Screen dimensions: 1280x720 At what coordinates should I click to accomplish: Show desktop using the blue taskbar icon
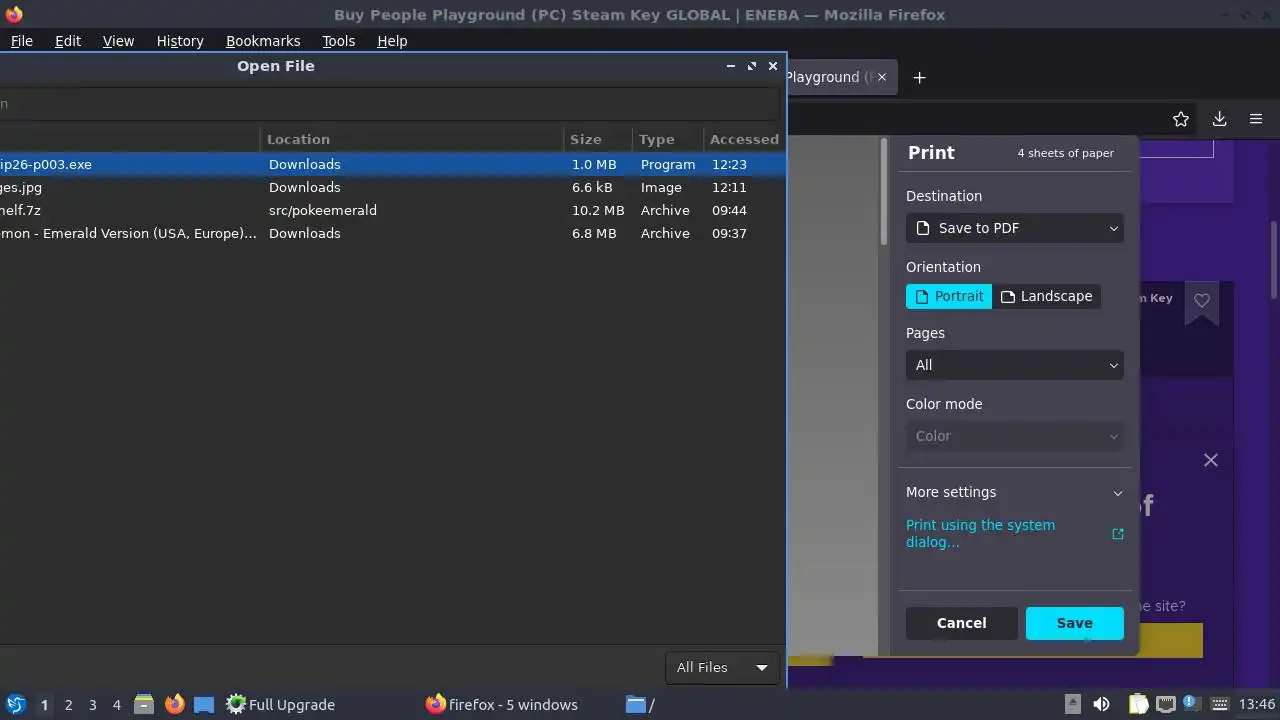[204, 704]
